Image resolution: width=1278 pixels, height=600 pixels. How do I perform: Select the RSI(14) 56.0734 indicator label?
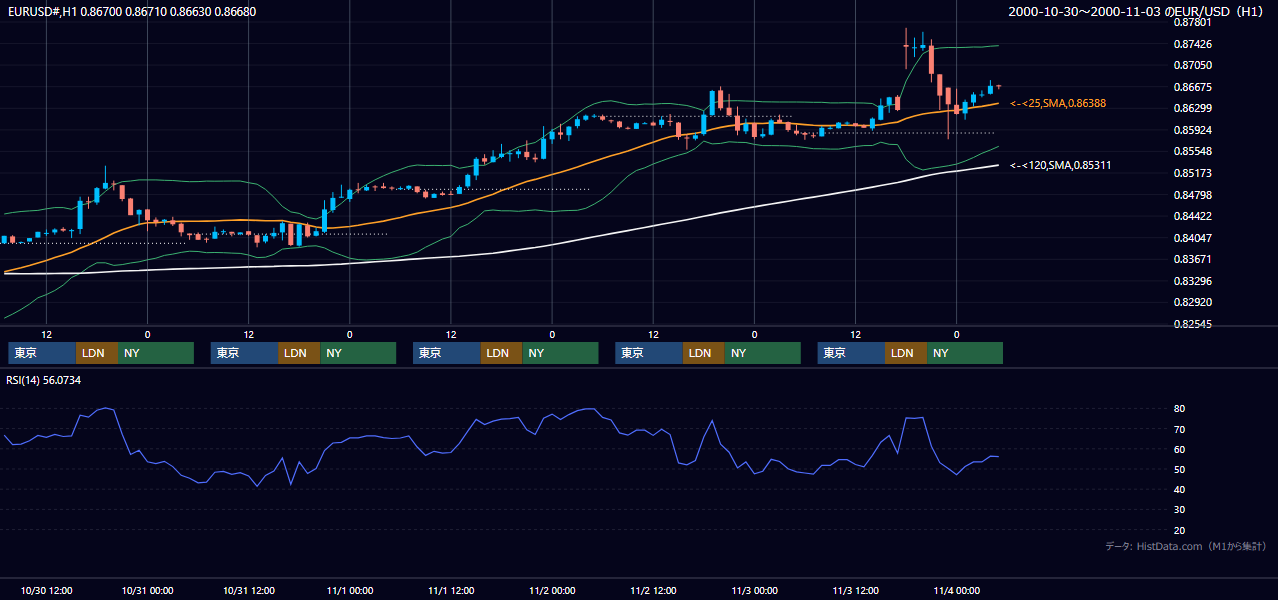(44, 380)
